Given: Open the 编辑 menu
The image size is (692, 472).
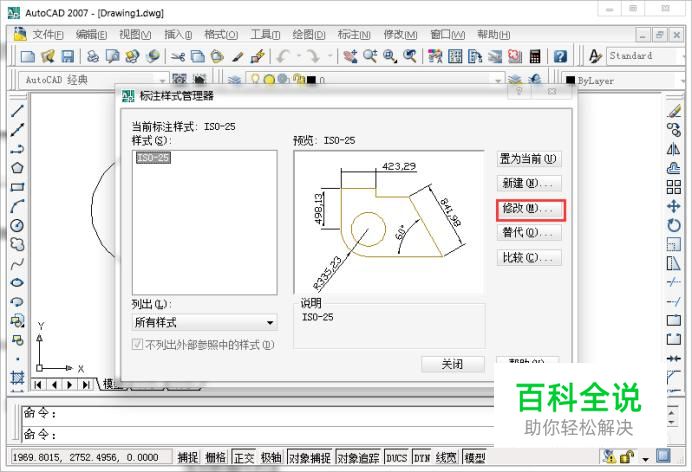Looking at the screenshot, I should (91, 34).
